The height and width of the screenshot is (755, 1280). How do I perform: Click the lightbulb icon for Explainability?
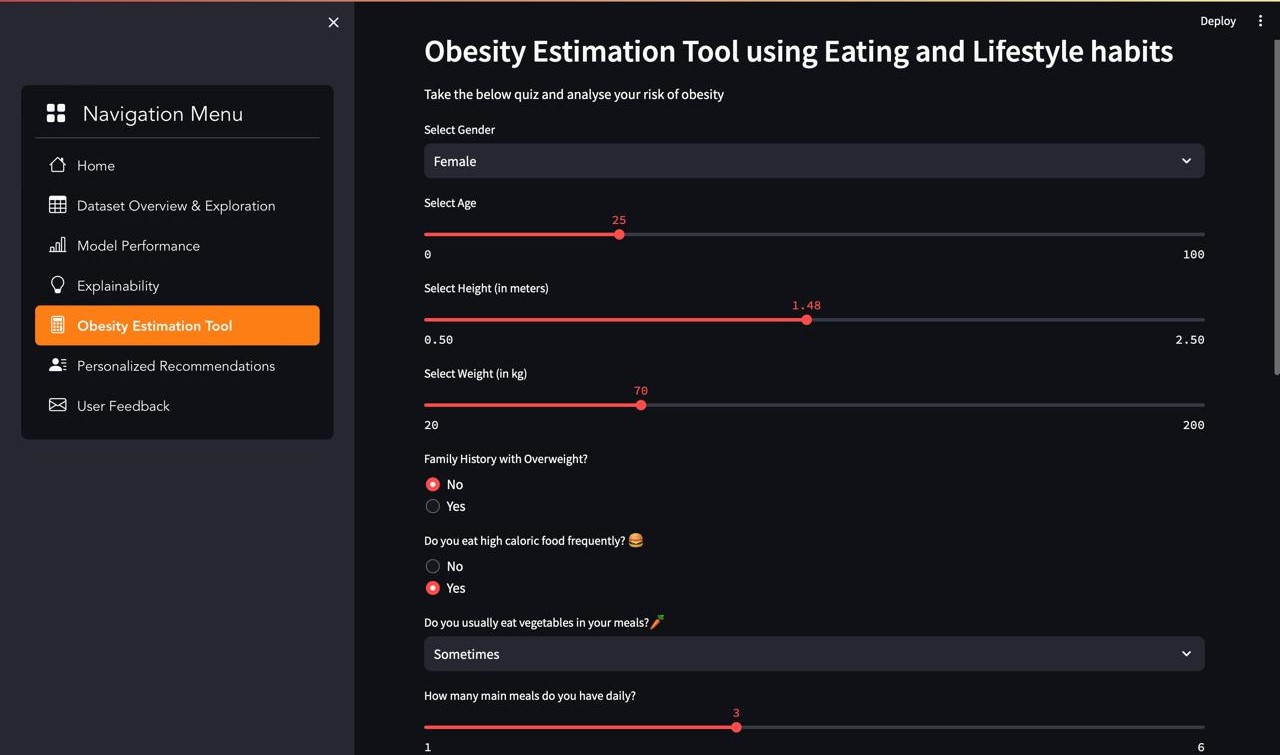coord(58,285)
